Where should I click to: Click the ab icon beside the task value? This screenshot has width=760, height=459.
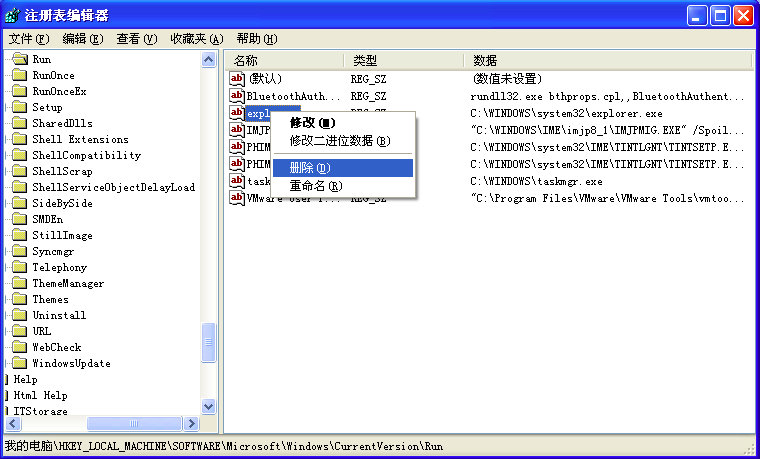(237, 181)
